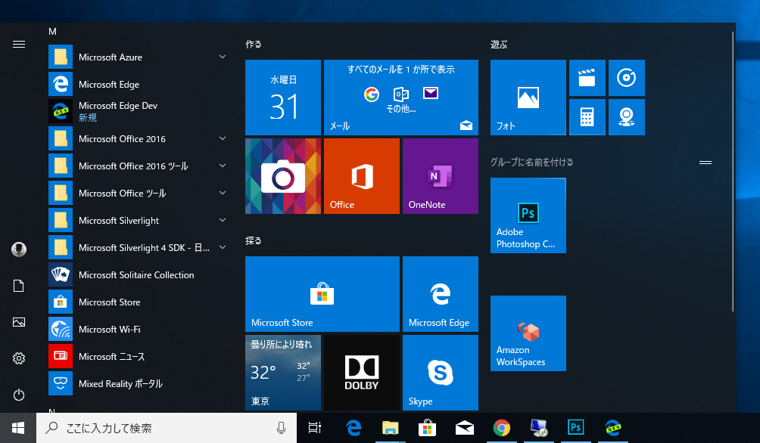Click グループに名前を付ける to name group
This screenshot has width=760, height=443.
coord(532,162)
